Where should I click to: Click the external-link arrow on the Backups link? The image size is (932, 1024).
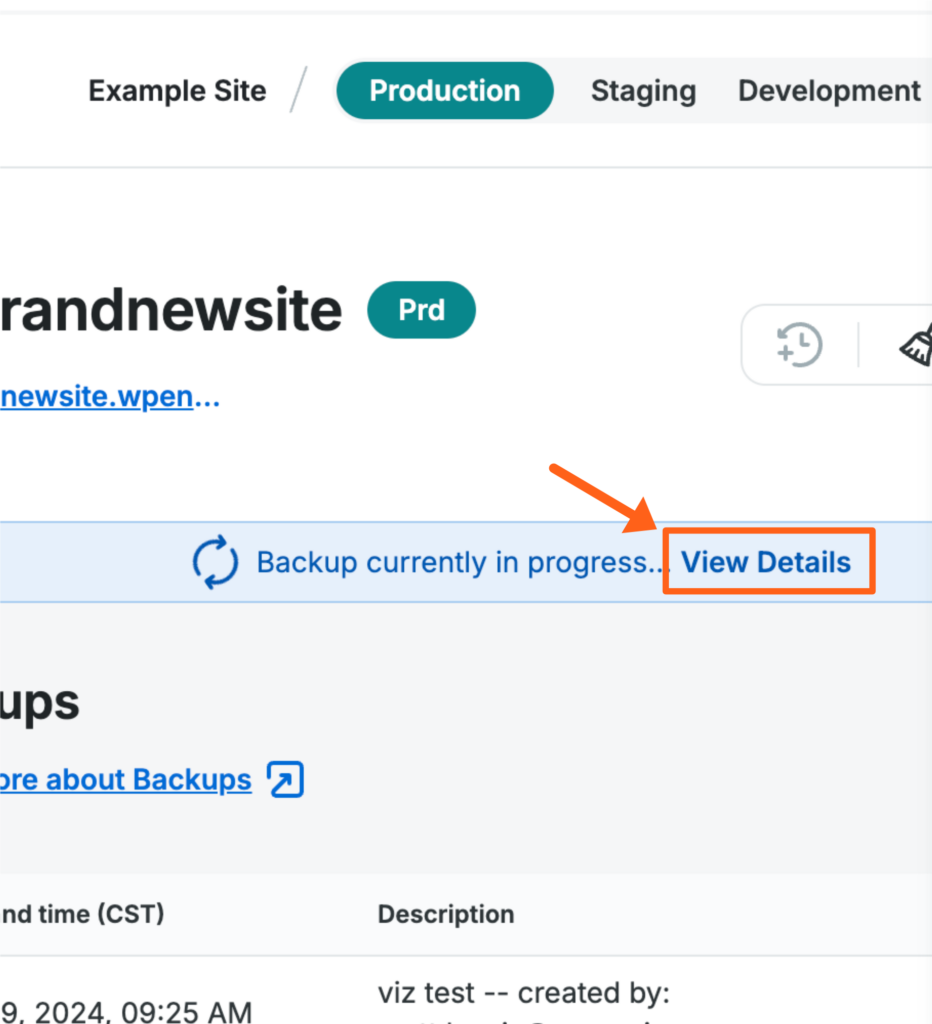pos(285,779)
